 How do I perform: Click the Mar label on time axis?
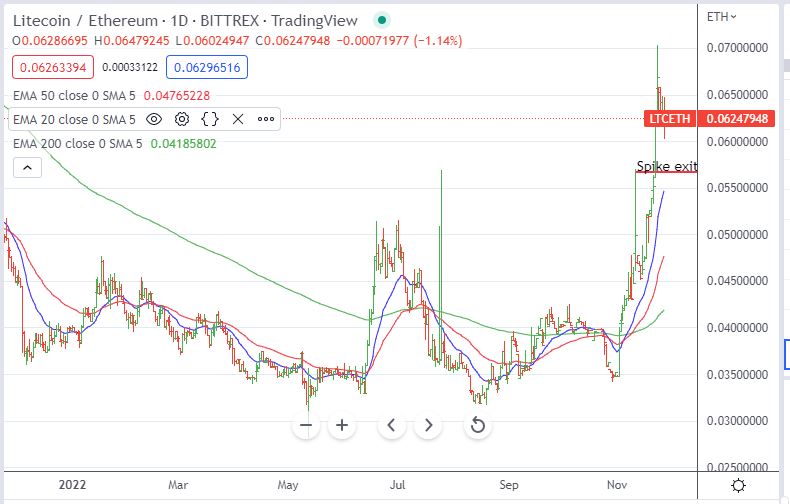[x=178, y=485]
